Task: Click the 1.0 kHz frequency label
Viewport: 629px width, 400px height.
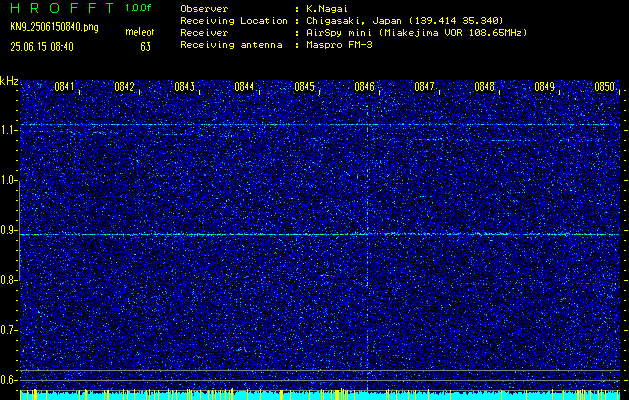Action: (x=8, y=181)
